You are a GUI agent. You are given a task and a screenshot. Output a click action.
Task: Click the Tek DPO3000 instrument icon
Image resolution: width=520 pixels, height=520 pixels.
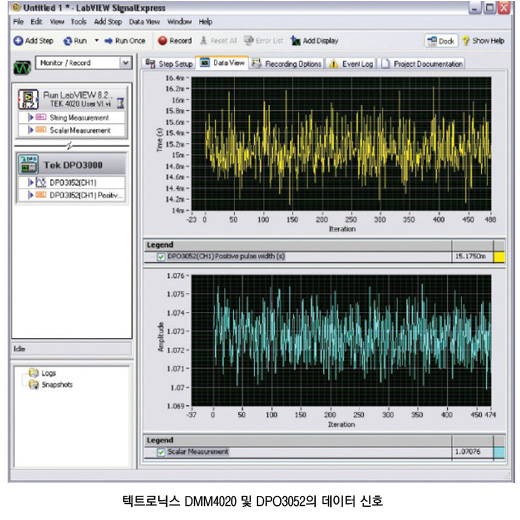point(28,164)
